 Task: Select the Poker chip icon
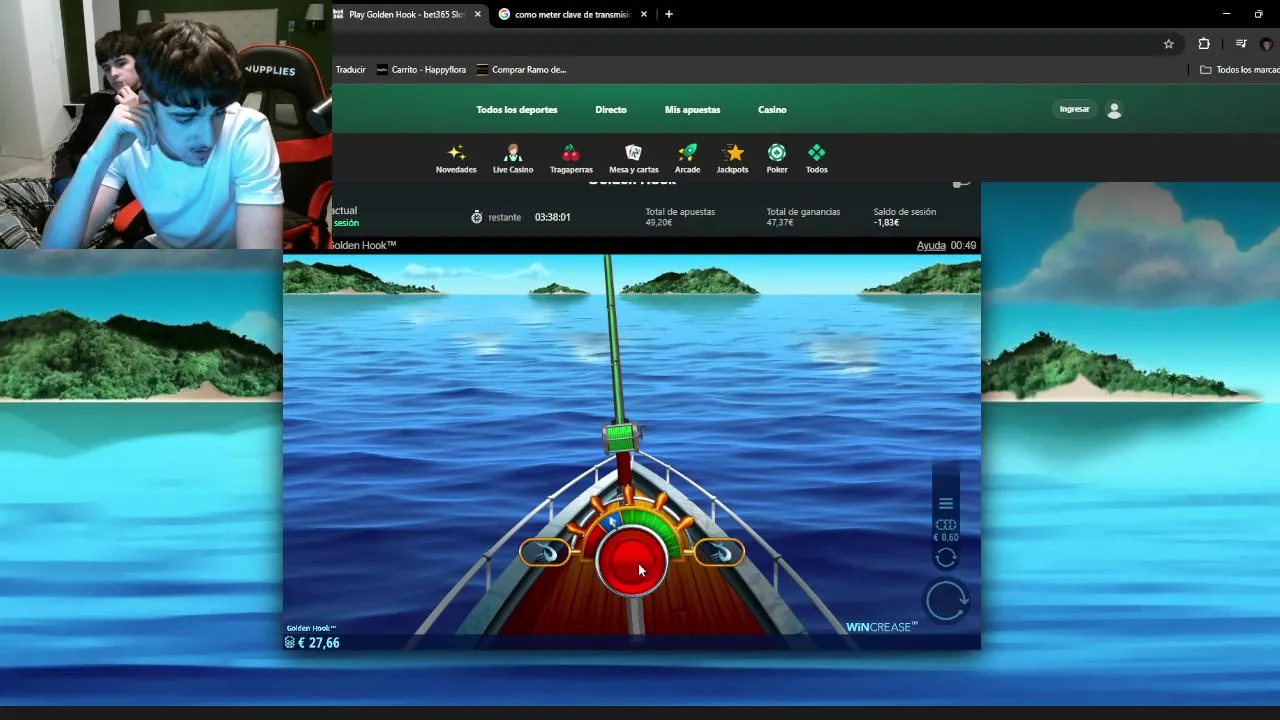(777, 153)
